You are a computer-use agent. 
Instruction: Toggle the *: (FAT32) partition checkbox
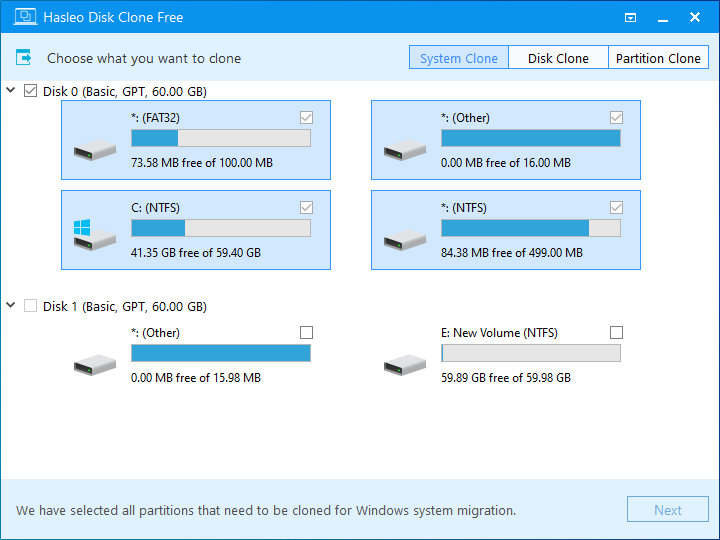(x=306, y=118)
